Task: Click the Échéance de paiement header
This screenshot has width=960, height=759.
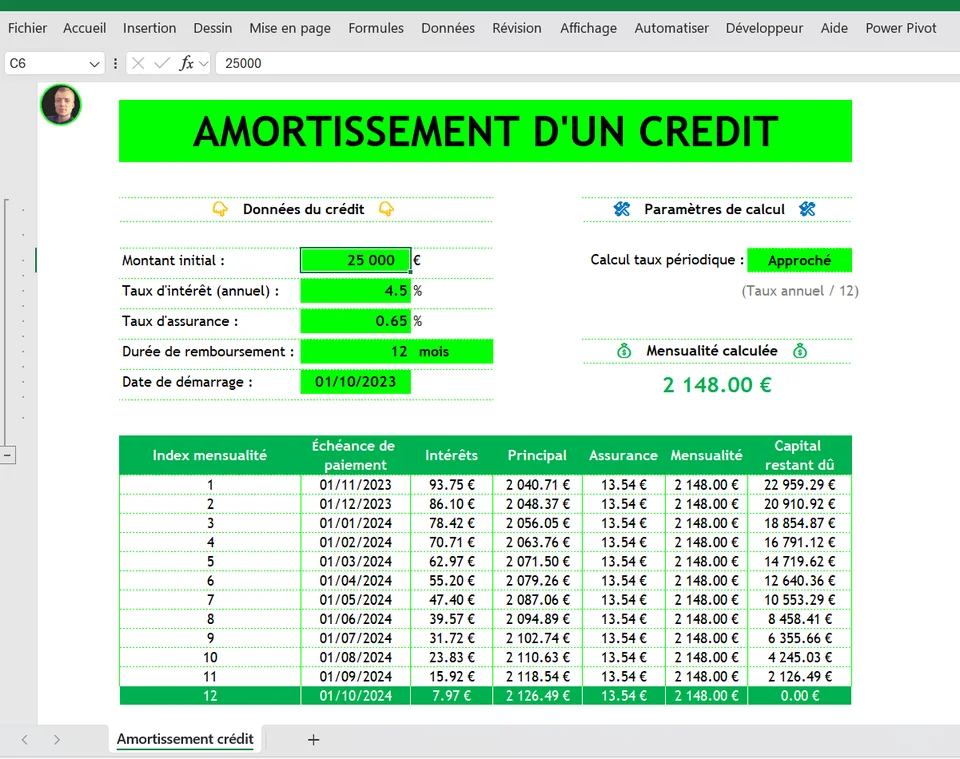Action: click(355, 455)
